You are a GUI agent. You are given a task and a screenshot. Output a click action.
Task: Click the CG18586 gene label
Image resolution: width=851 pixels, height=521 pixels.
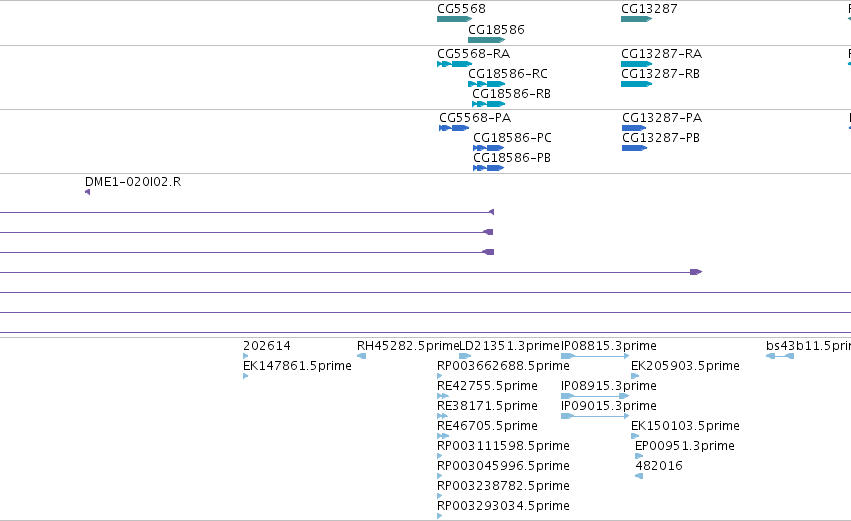[x=496, y=29]
